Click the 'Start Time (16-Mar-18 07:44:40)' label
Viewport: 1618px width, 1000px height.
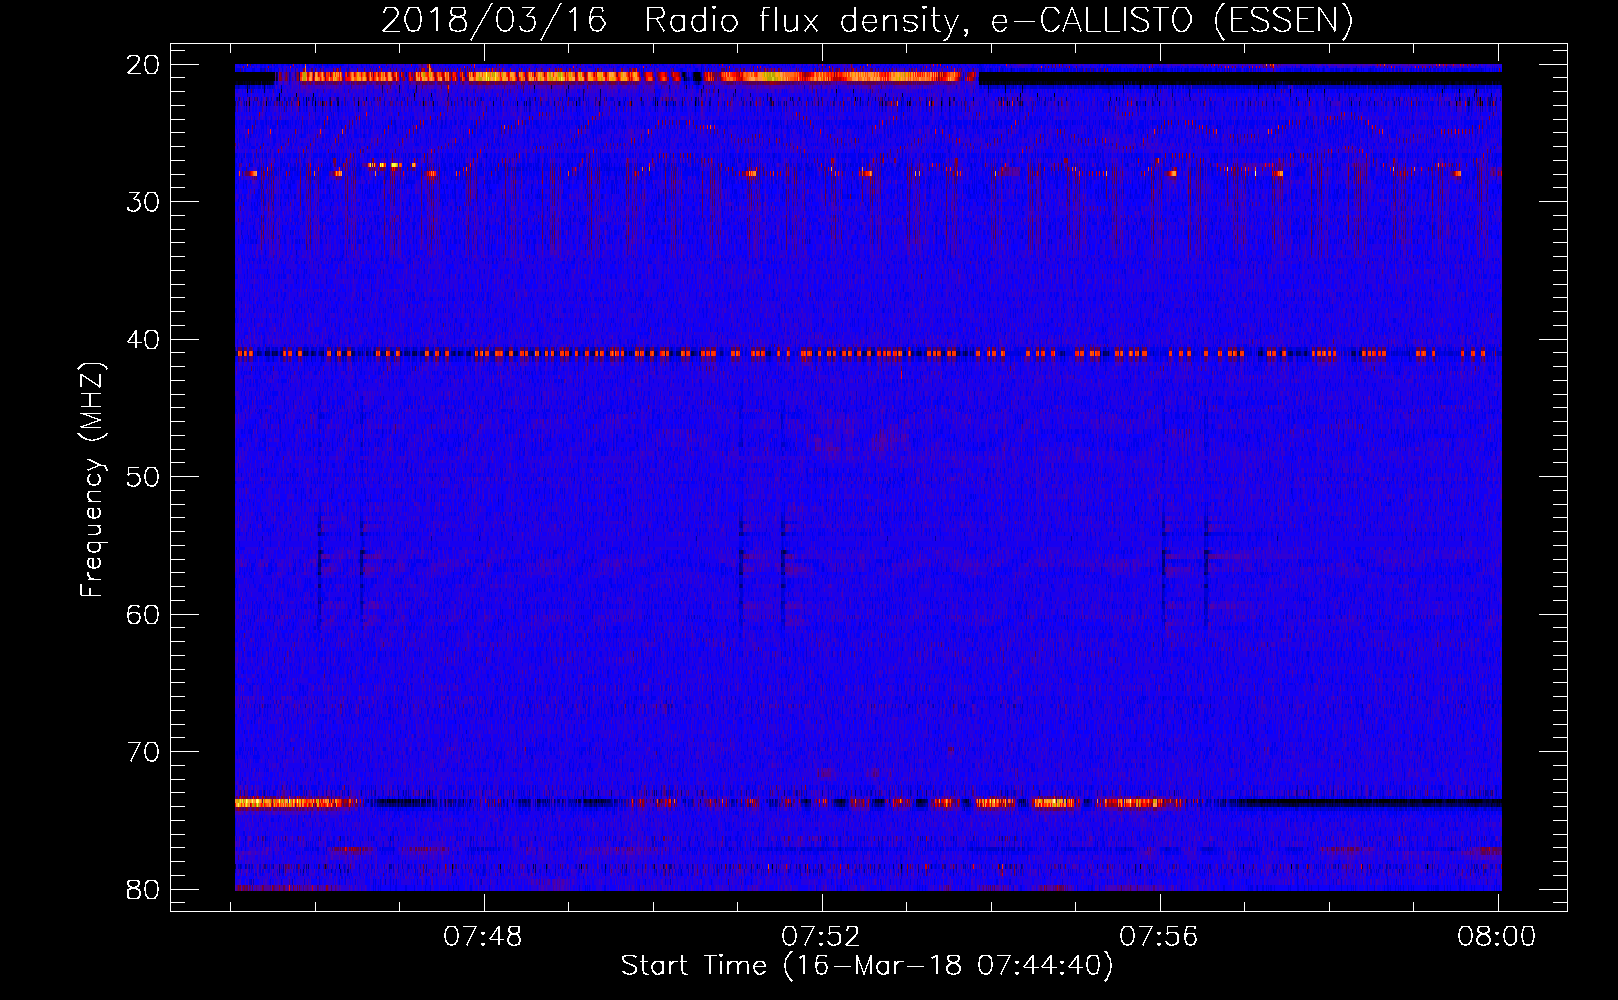tap(867, 966)
